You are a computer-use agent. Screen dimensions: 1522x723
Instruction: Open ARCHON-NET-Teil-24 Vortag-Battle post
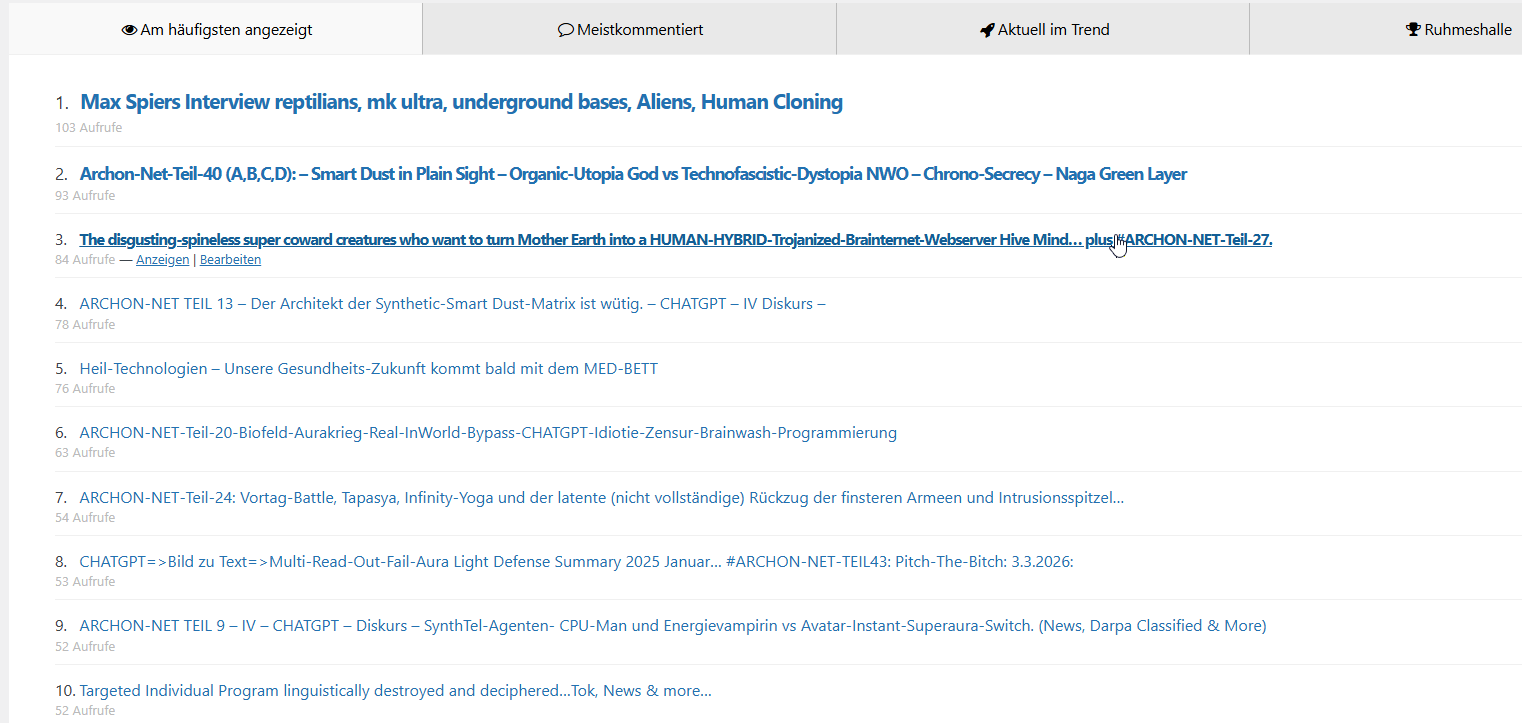[x=601, y=497]
